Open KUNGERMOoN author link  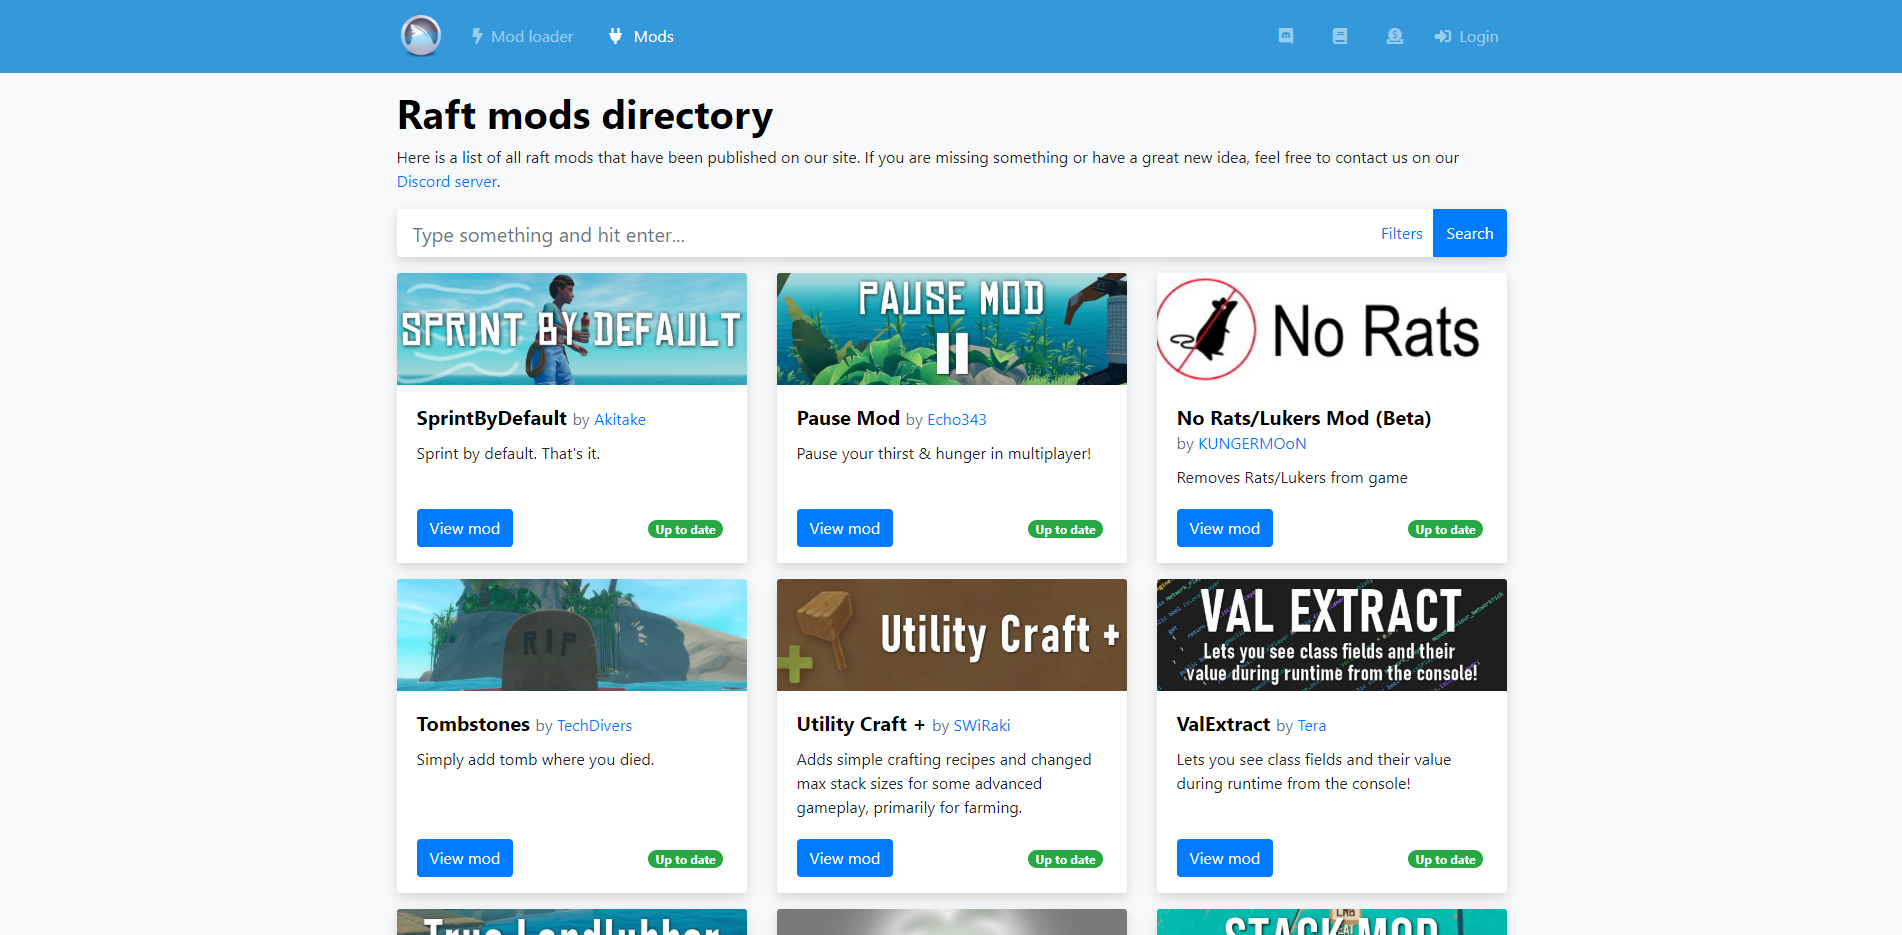(1252, 444)
